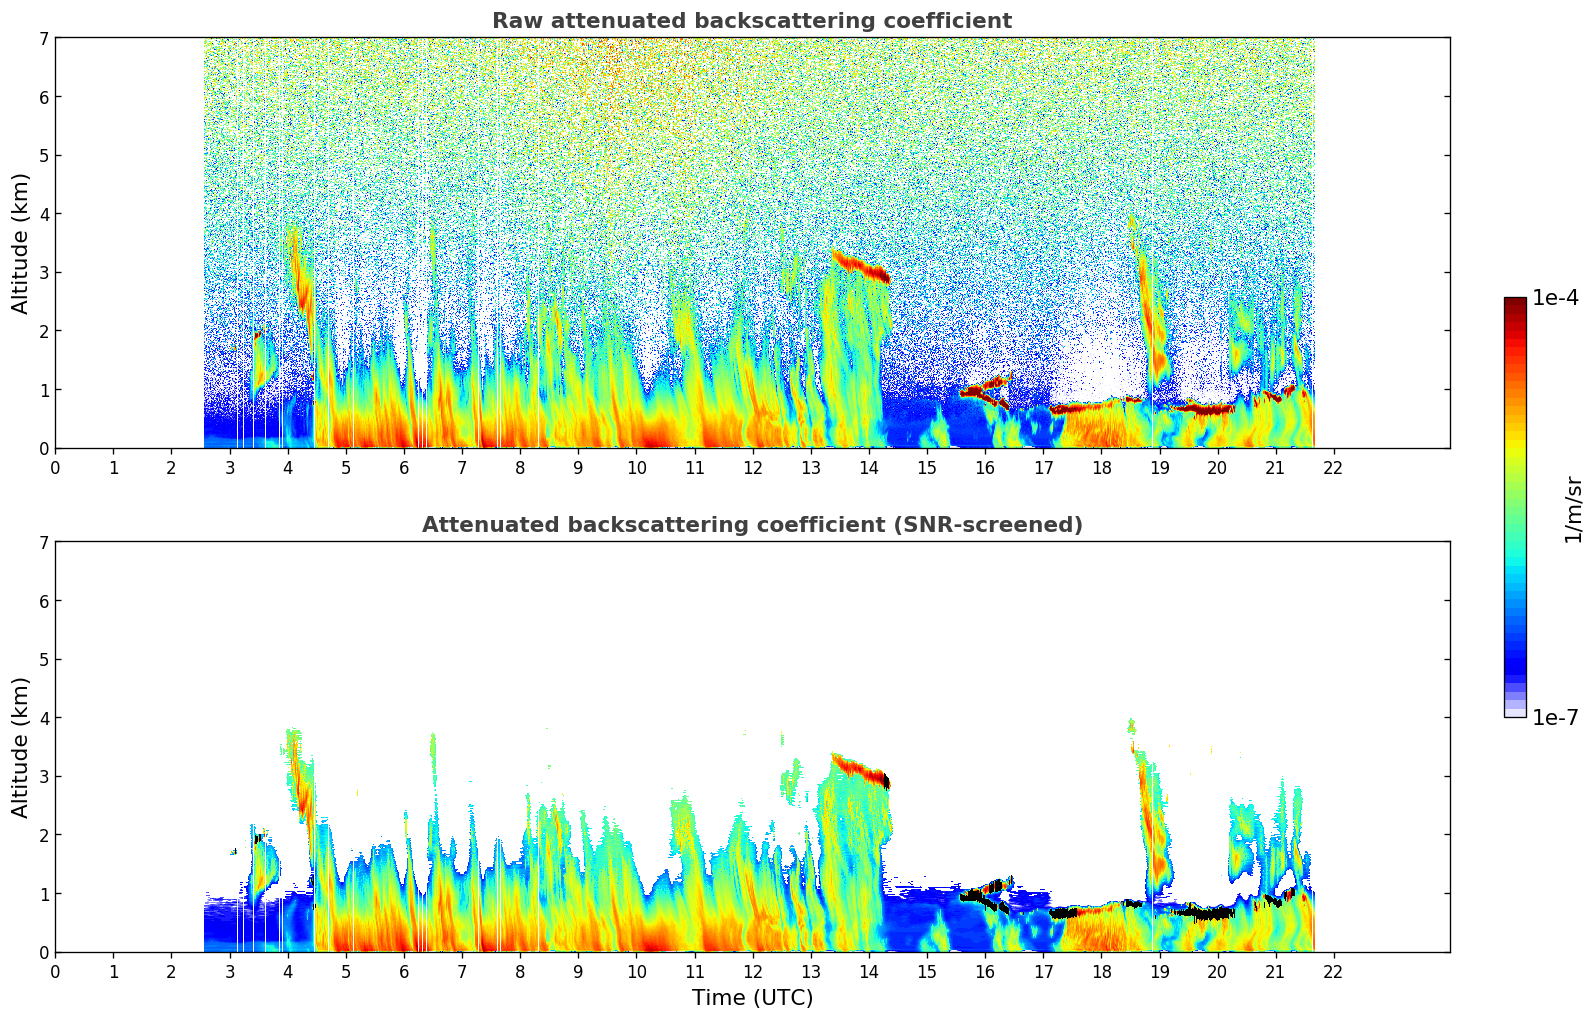
Task: Click y-axis tick 1 on bottom plot
Action: click(x=43, y=893)
